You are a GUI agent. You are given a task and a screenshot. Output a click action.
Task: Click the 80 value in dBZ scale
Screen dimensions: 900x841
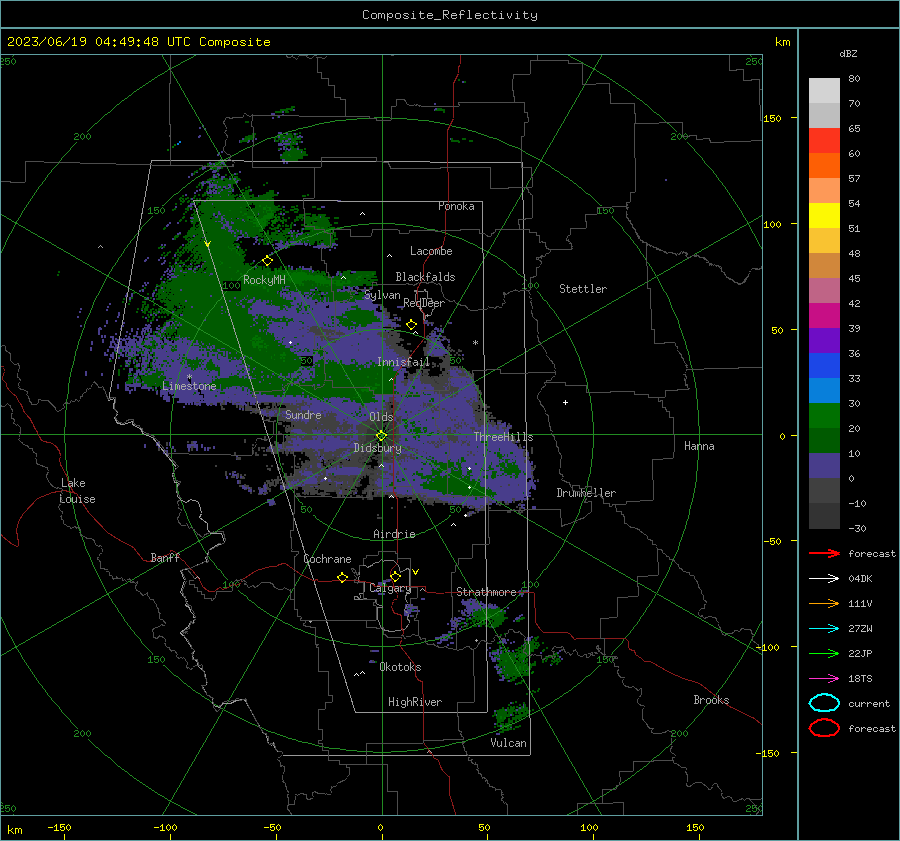click(x=854, y=79)
